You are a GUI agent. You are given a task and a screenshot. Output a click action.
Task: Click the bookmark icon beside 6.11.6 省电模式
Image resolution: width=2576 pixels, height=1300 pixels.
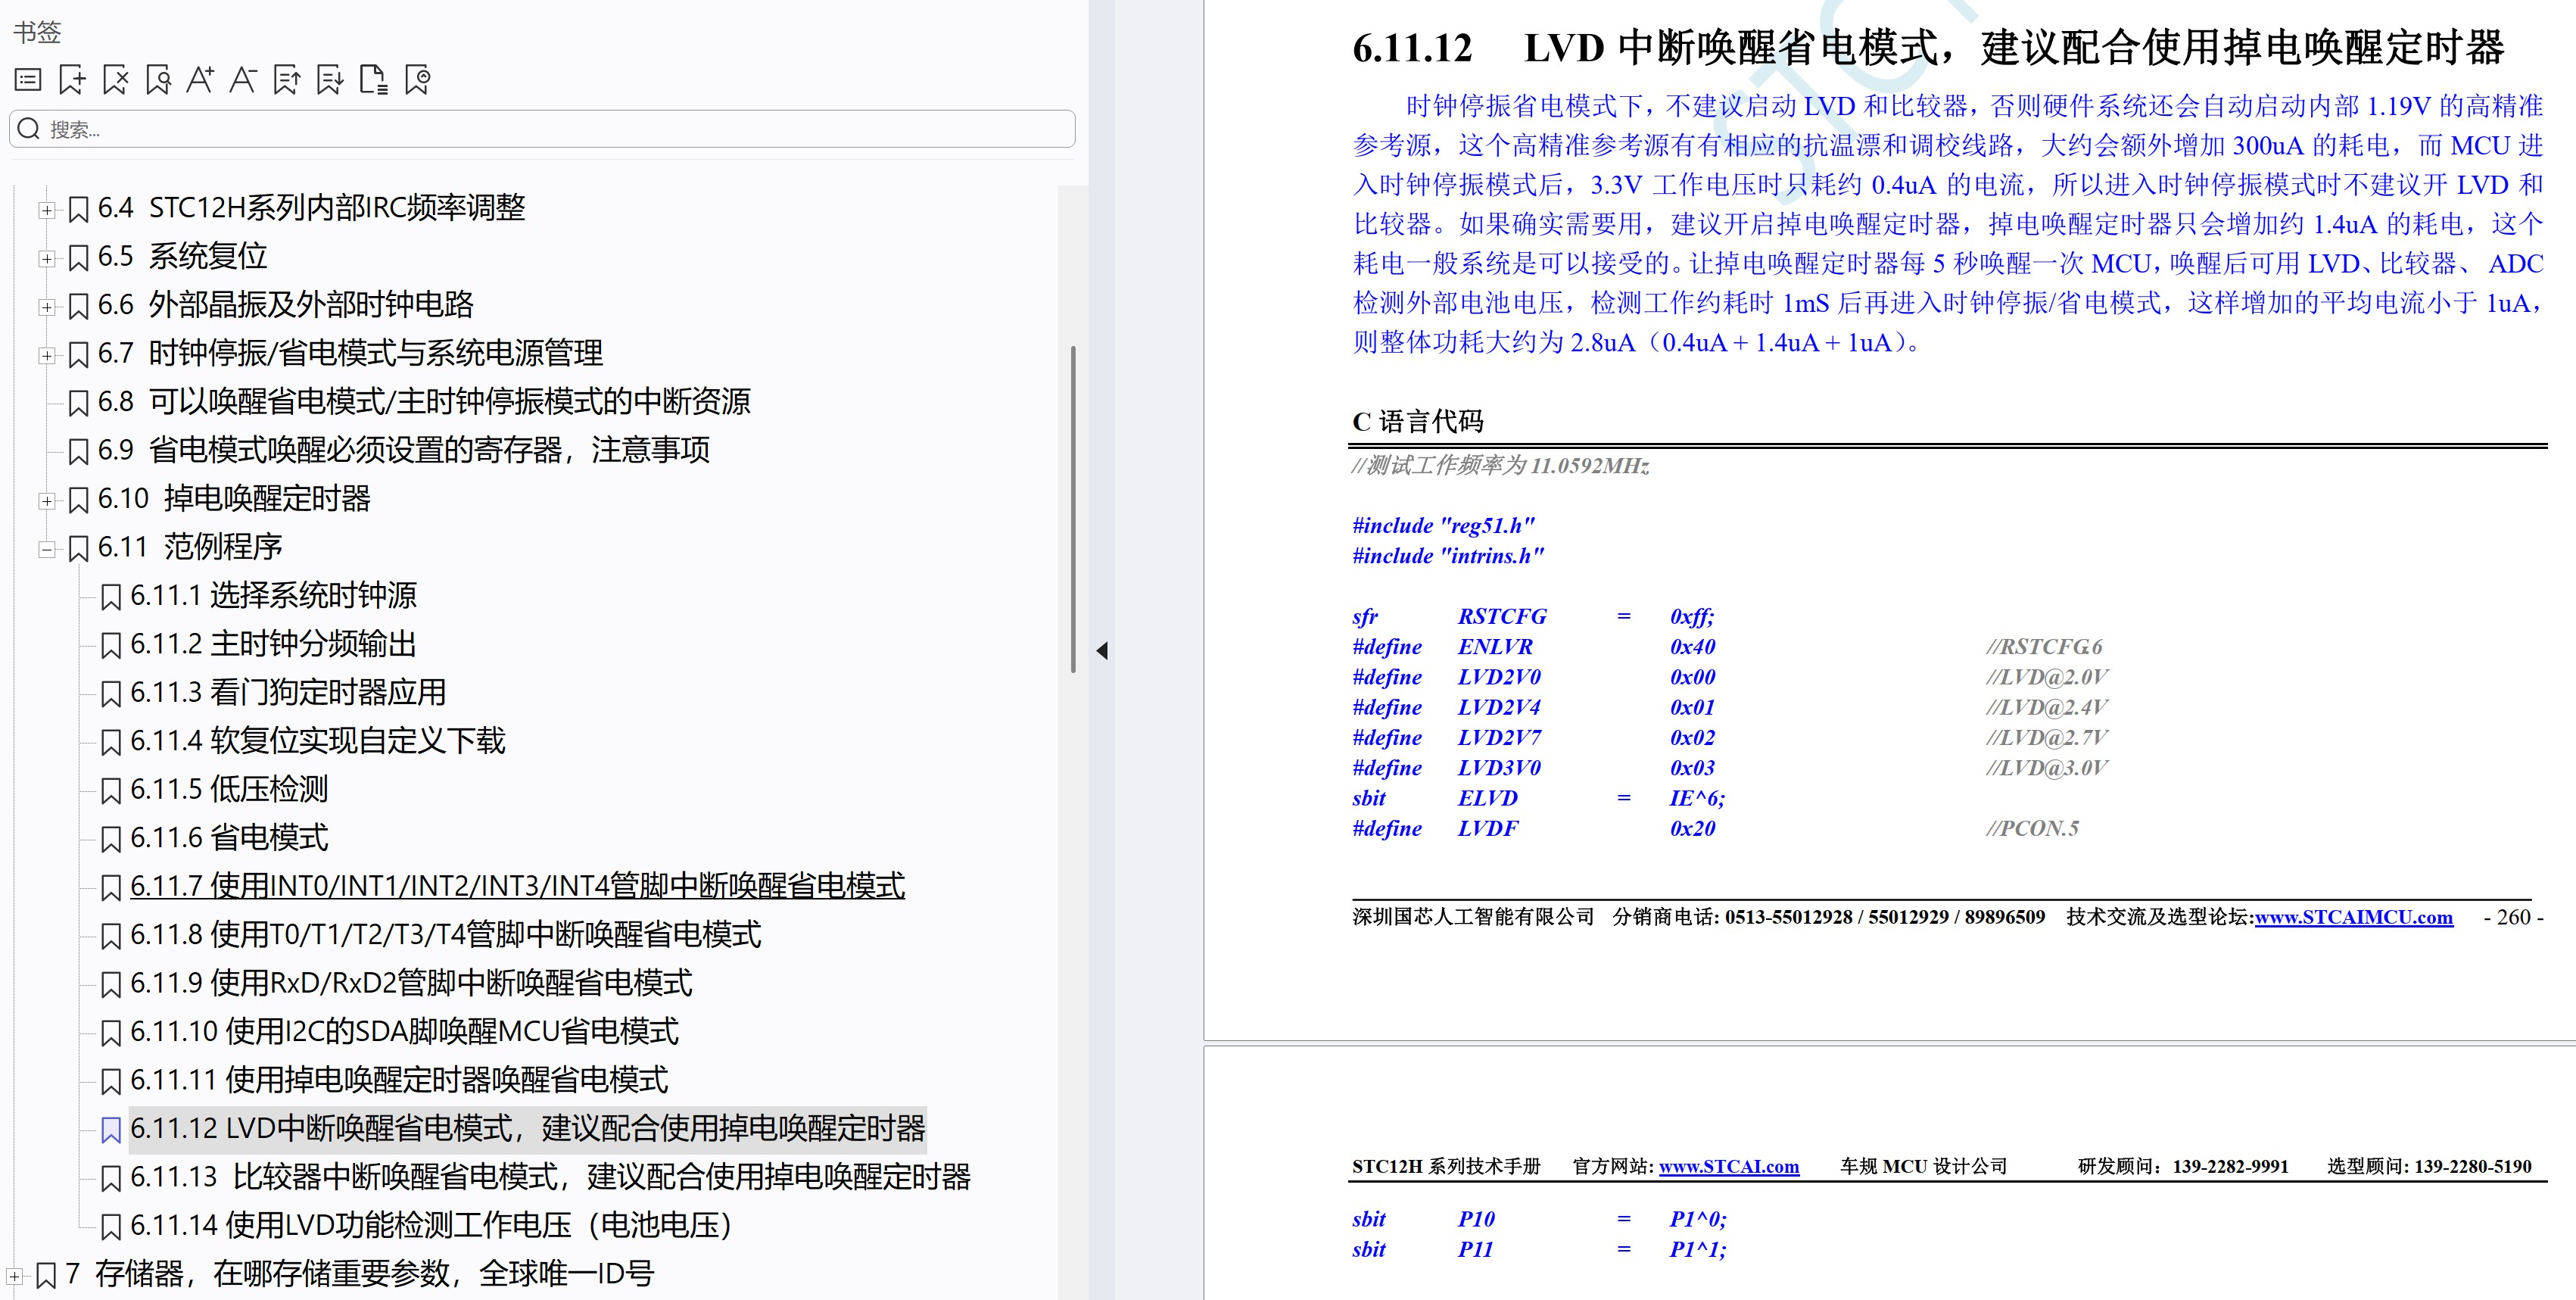(111, 839)
